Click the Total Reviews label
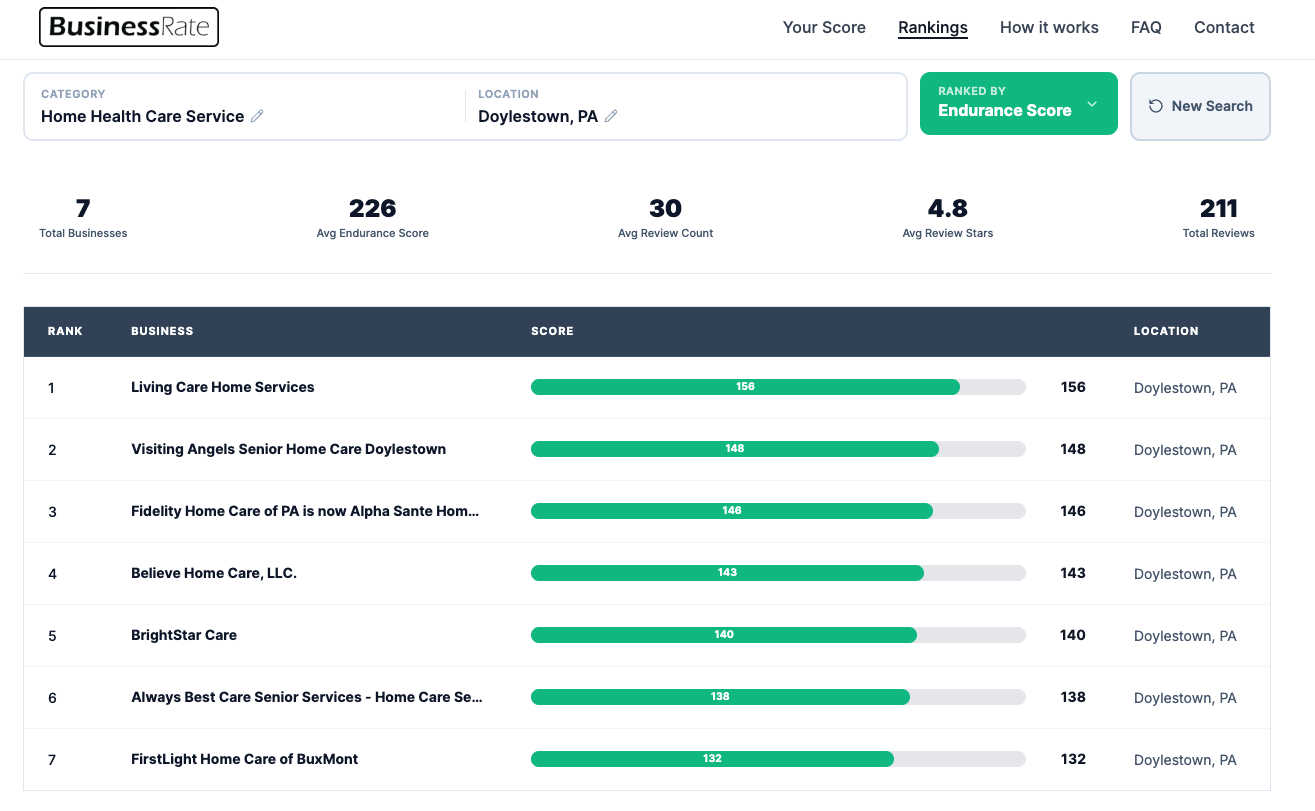Image resolution: width=1315 pixels, height=811 pixels. [x=1219, y=233]
